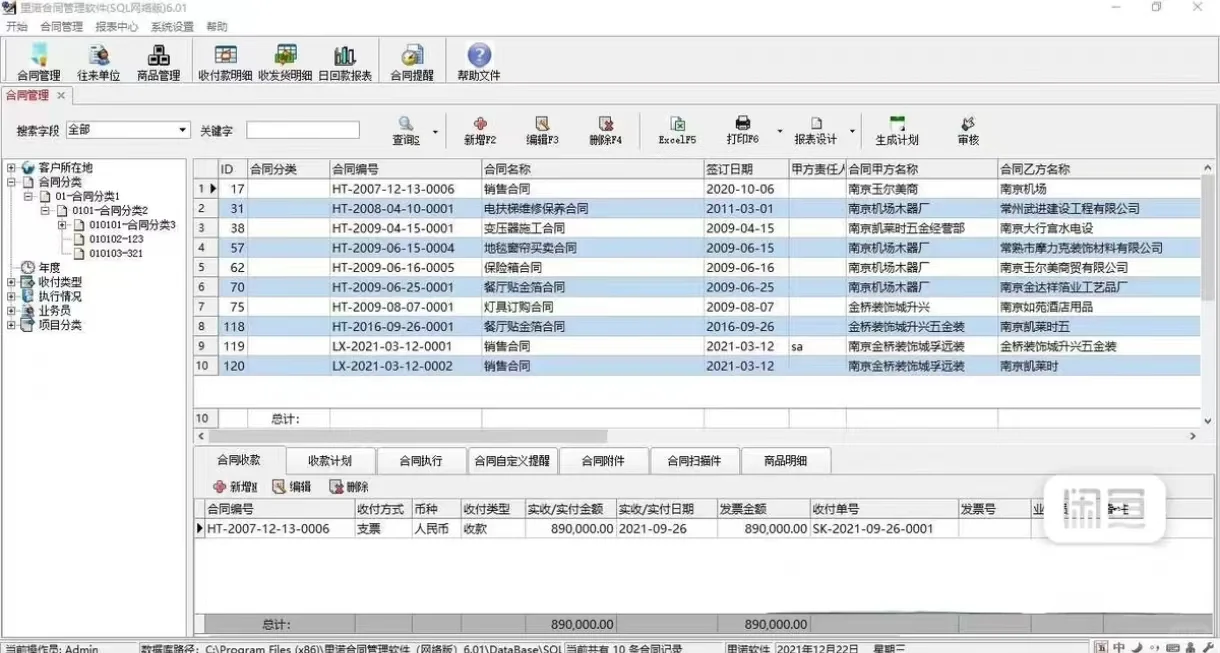Click the 新增F2 button
Image resolution: width=1220 pixels, height=653 pixels.
click(479, 130)
